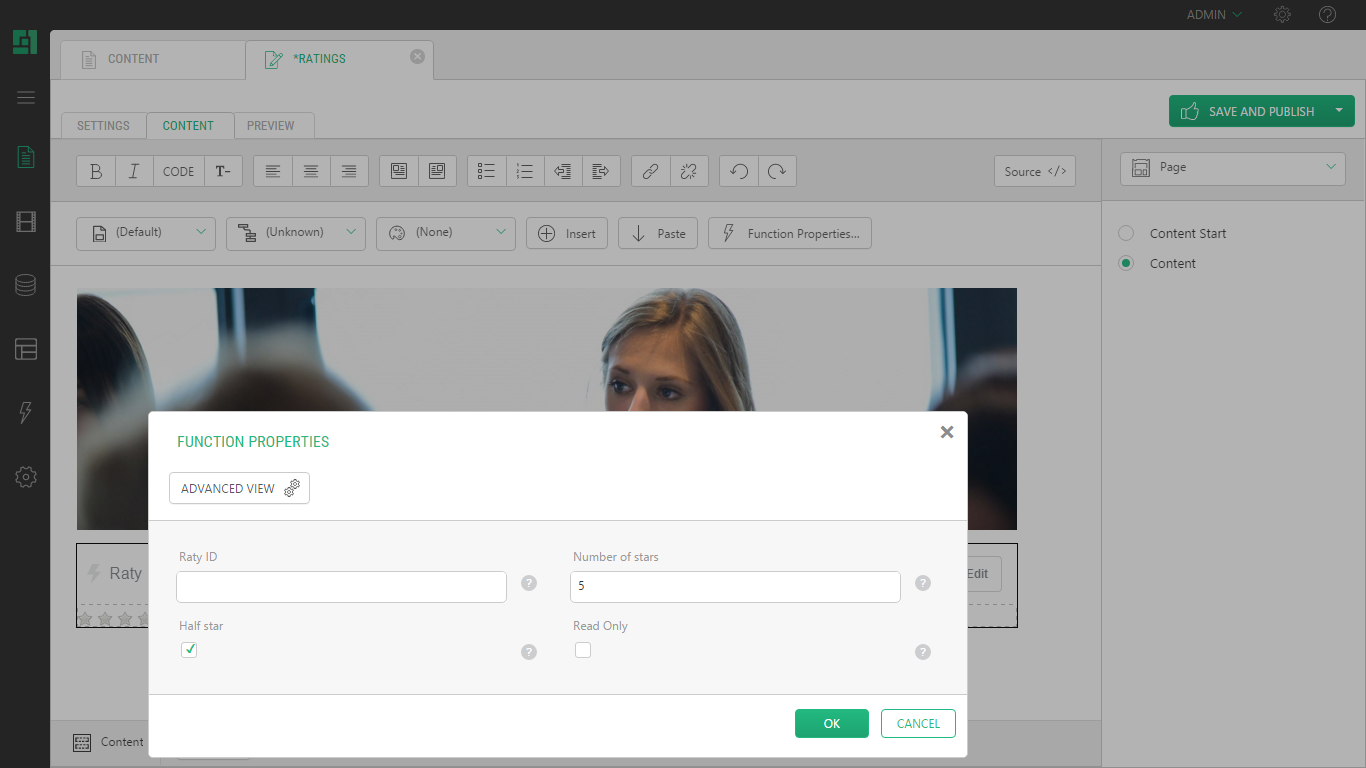Open the Data database icon in sidebar
Viewport: 1366px width, 768px height.
coord(26,286)
